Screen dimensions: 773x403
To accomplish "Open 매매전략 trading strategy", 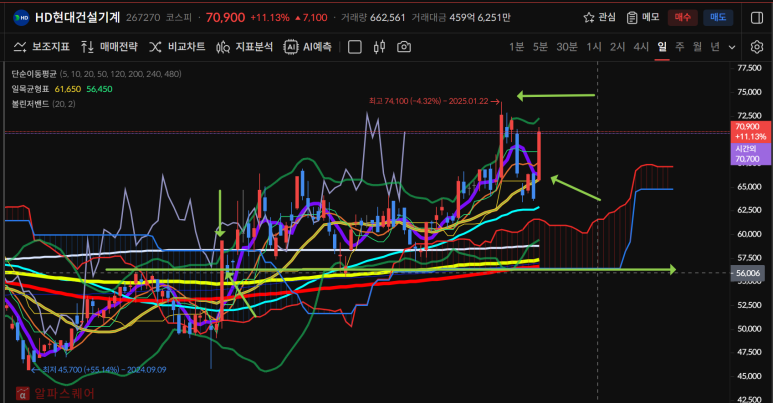I will tap(109, 47).
